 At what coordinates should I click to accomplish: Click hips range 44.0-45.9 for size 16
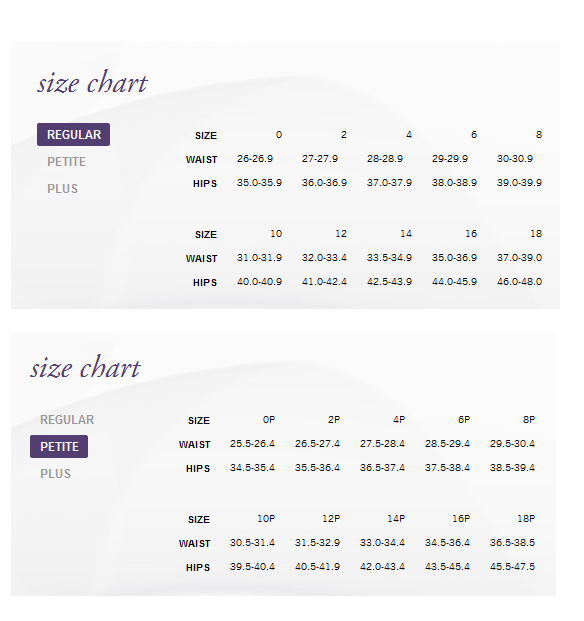[x=454, y=282]
